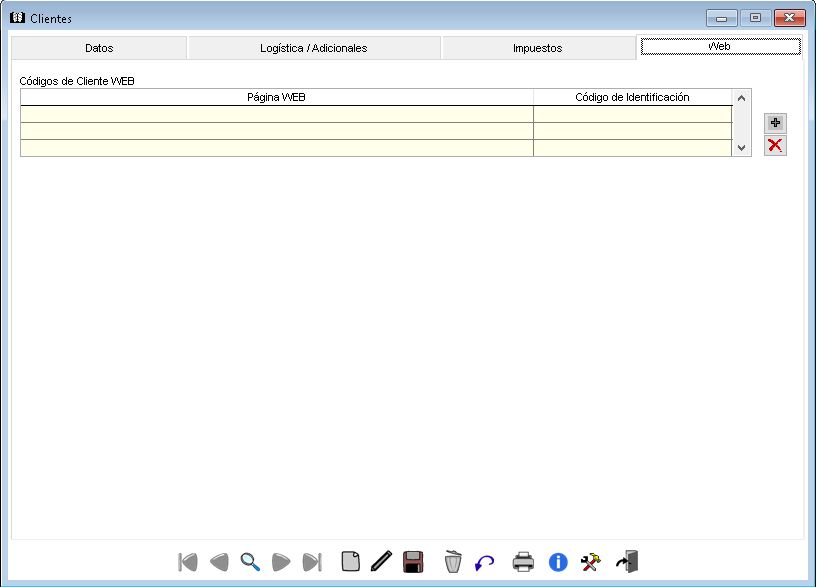Jump to the last client record
Screen dimensions: 817x587
tap(312, 562)
